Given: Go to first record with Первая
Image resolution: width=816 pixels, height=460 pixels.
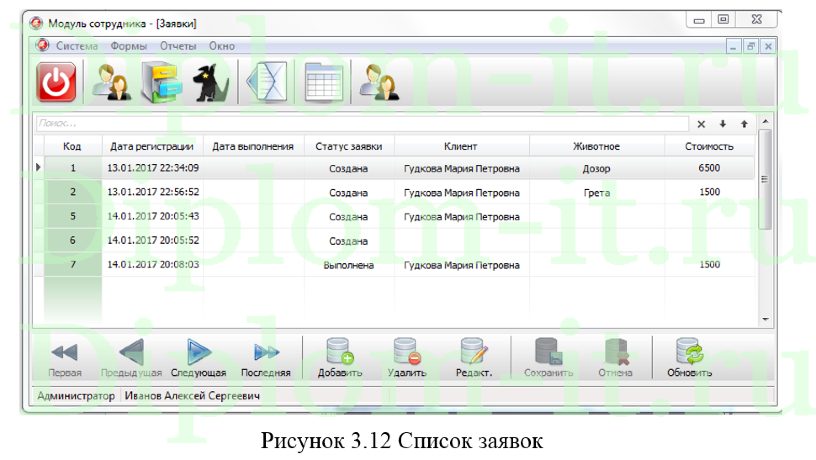Looking at the screenshot, I should (x=65, y=358).
